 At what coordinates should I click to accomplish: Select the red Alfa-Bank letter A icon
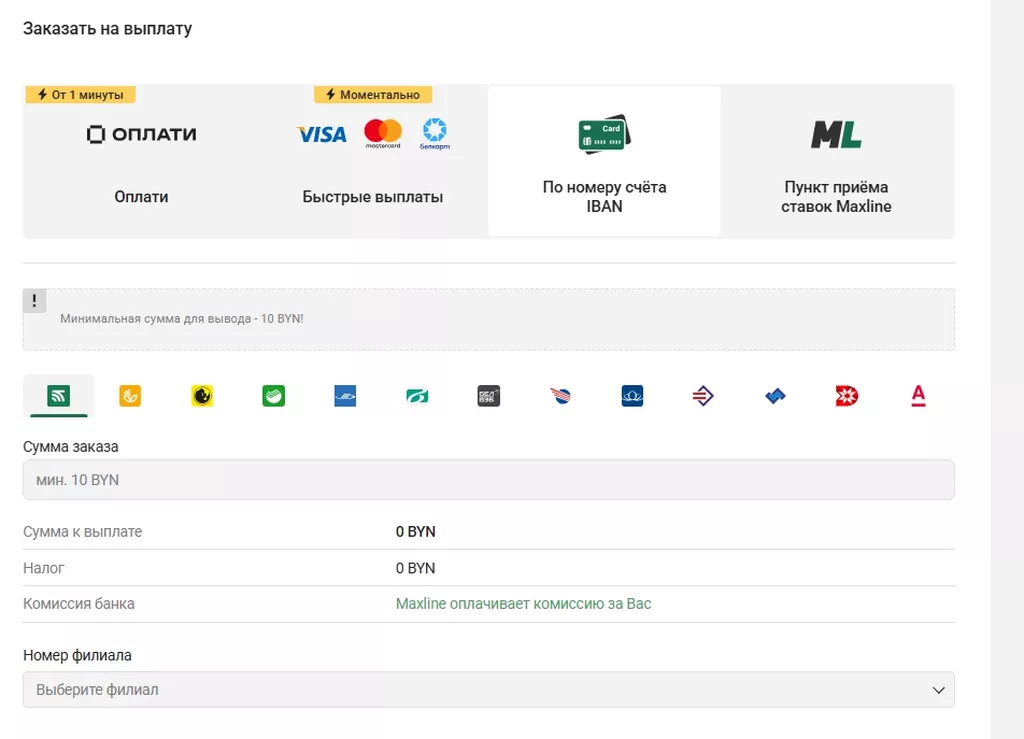tap(918, 396)
